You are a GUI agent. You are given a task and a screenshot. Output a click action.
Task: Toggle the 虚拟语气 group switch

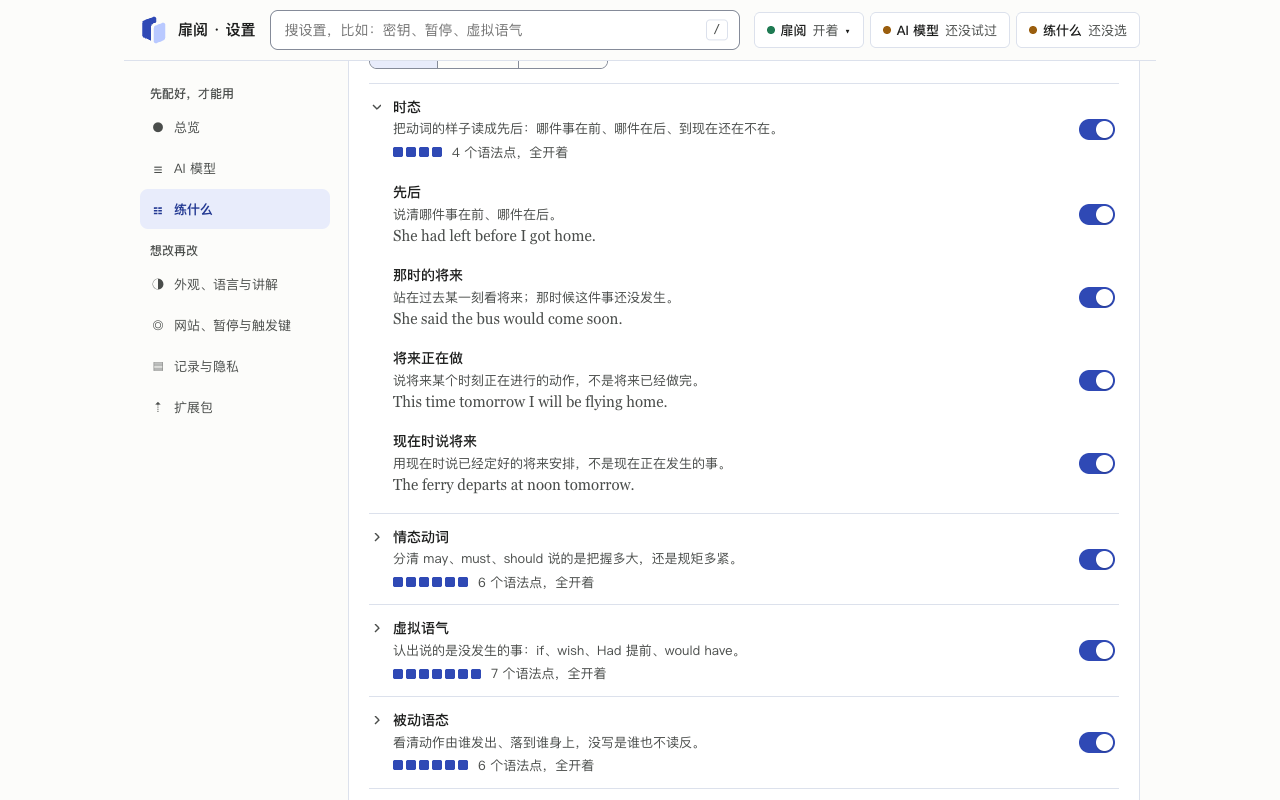1097,650
